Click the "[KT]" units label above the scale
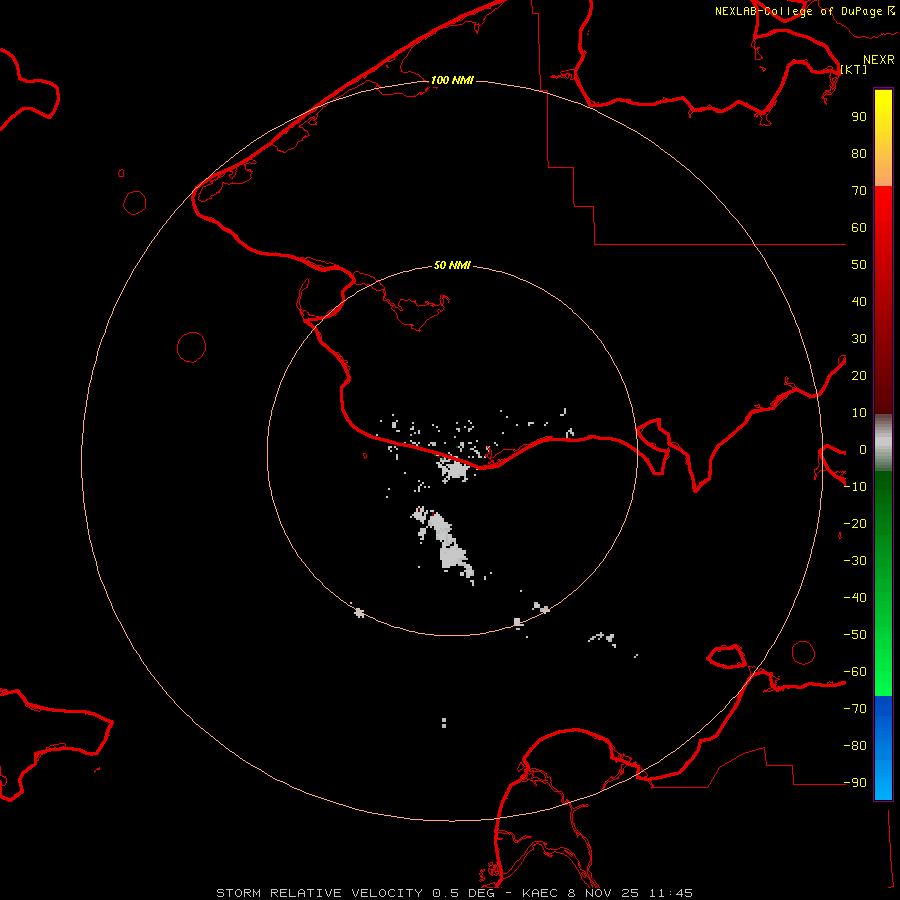900x900 pixels. click(x=854, y=69)
